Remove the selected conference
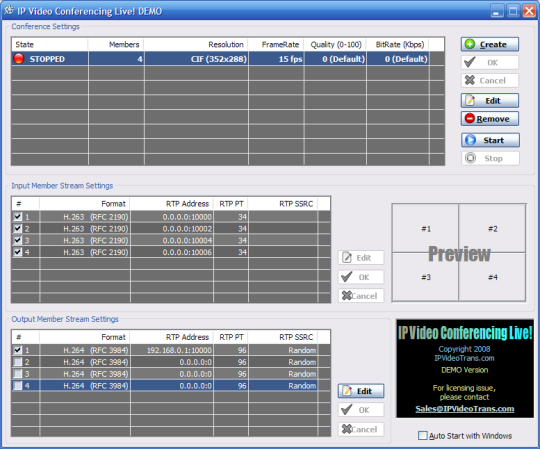 point(490,119)
